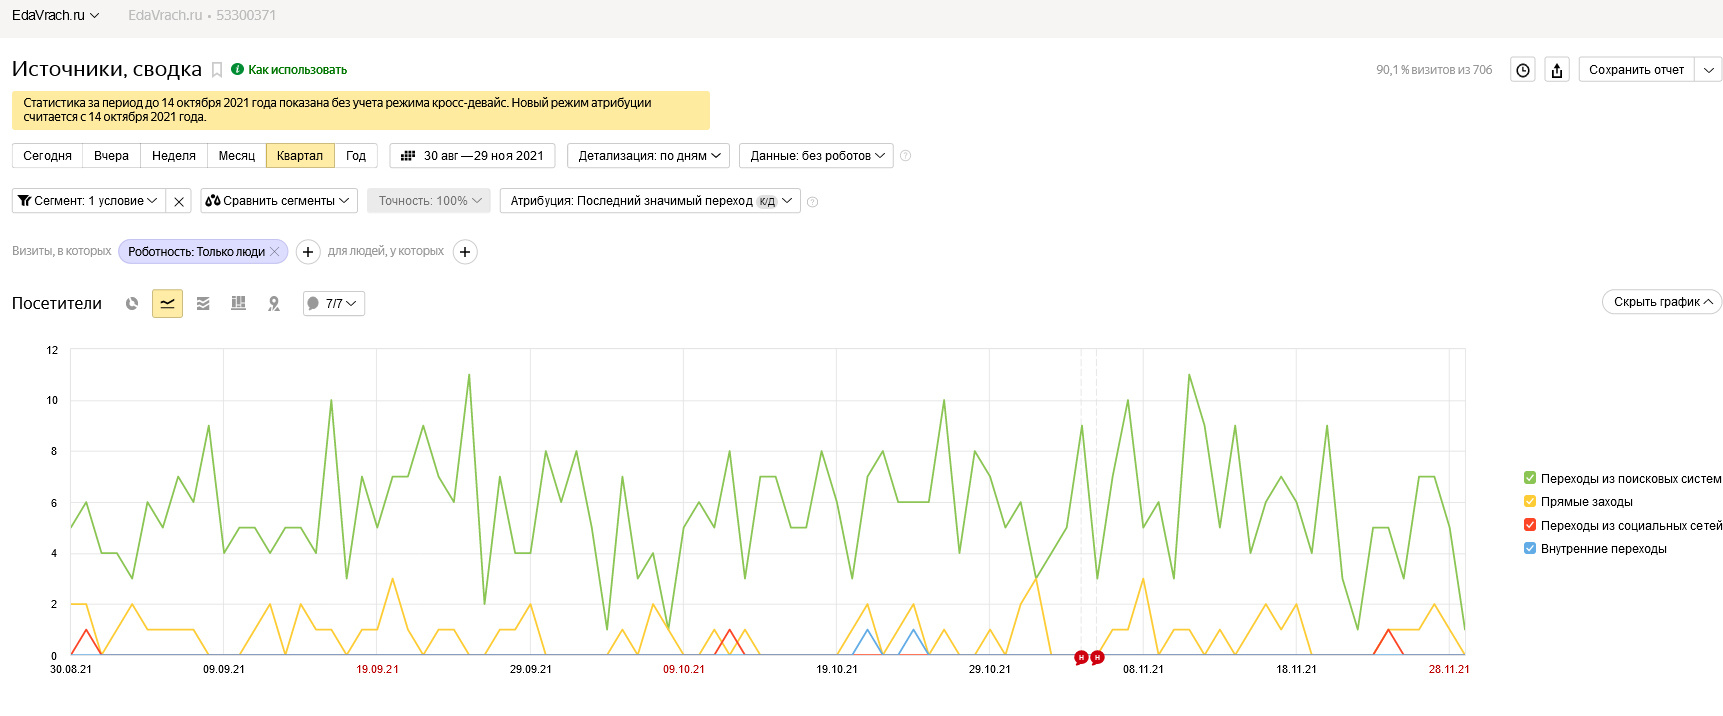The width and height of the screenshot is (1723, 716).
Task: Toggle the 'Прямые заходы' legend checkbox
Action: tap(1529, 501)
